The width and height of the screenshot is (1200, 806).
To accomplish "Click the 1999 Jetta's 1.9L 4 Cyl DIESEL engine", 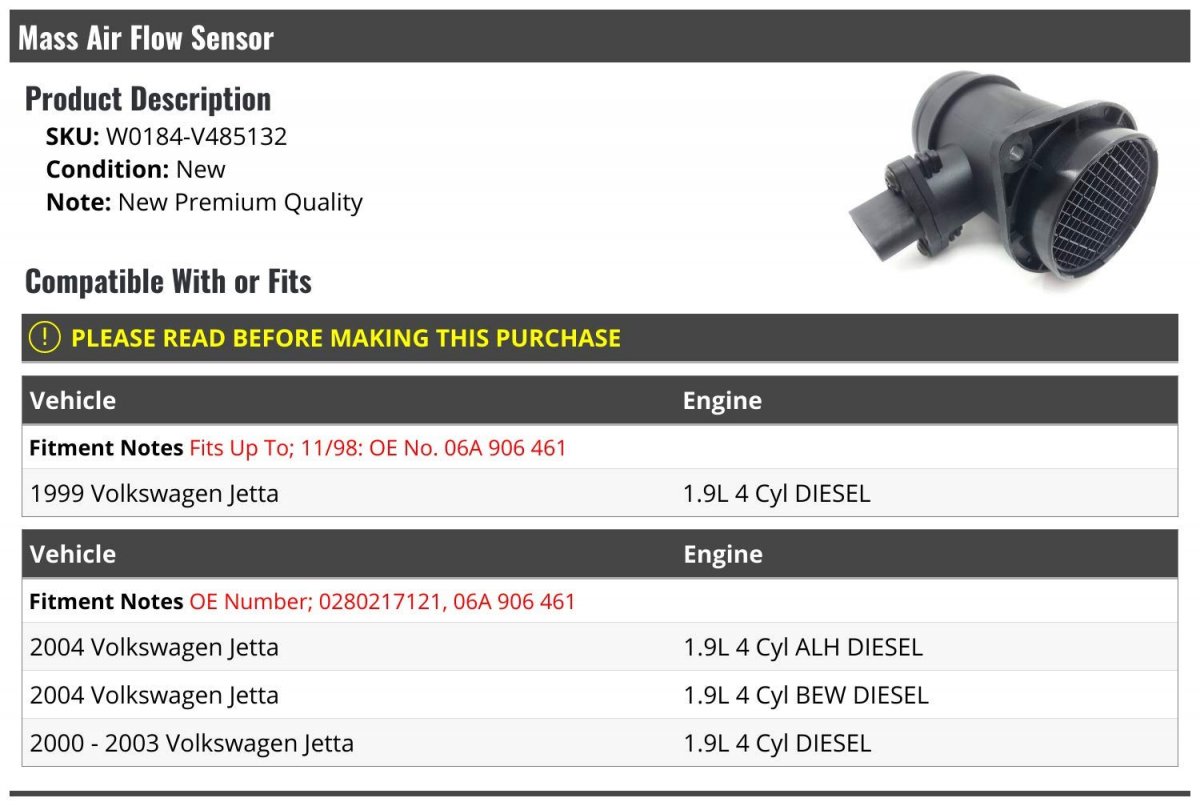I will [x=777, y=493].
